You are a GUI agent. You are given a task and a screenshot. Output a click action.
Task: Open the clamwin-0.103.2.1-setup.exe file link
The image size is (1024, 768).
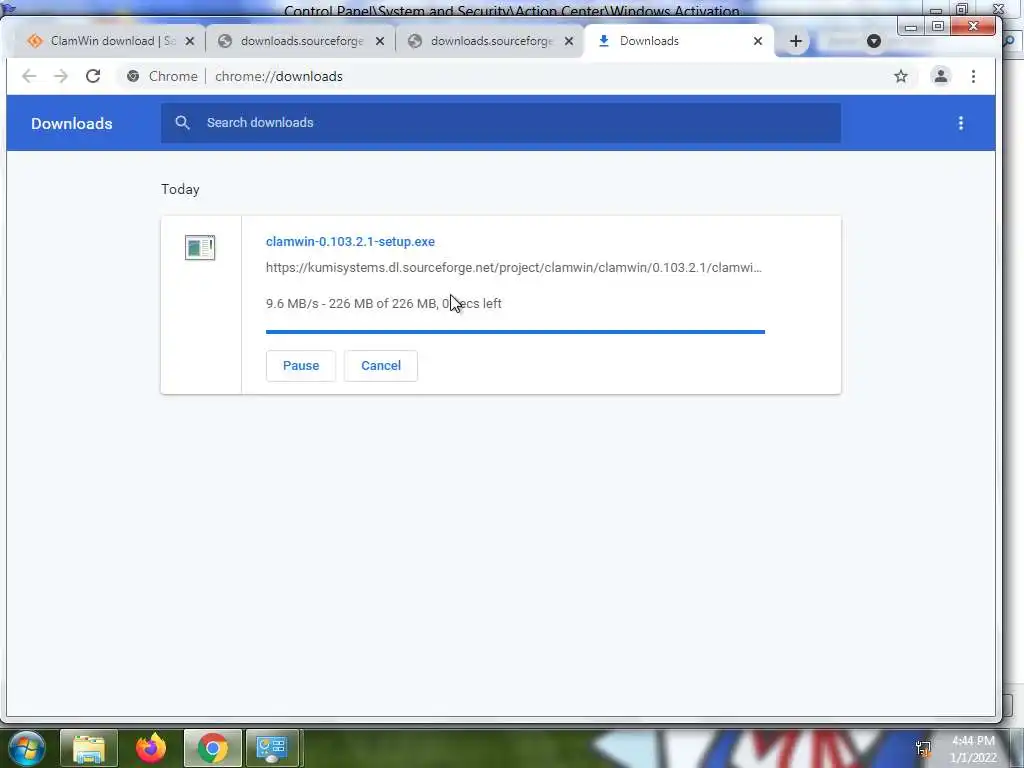[350, 242]
